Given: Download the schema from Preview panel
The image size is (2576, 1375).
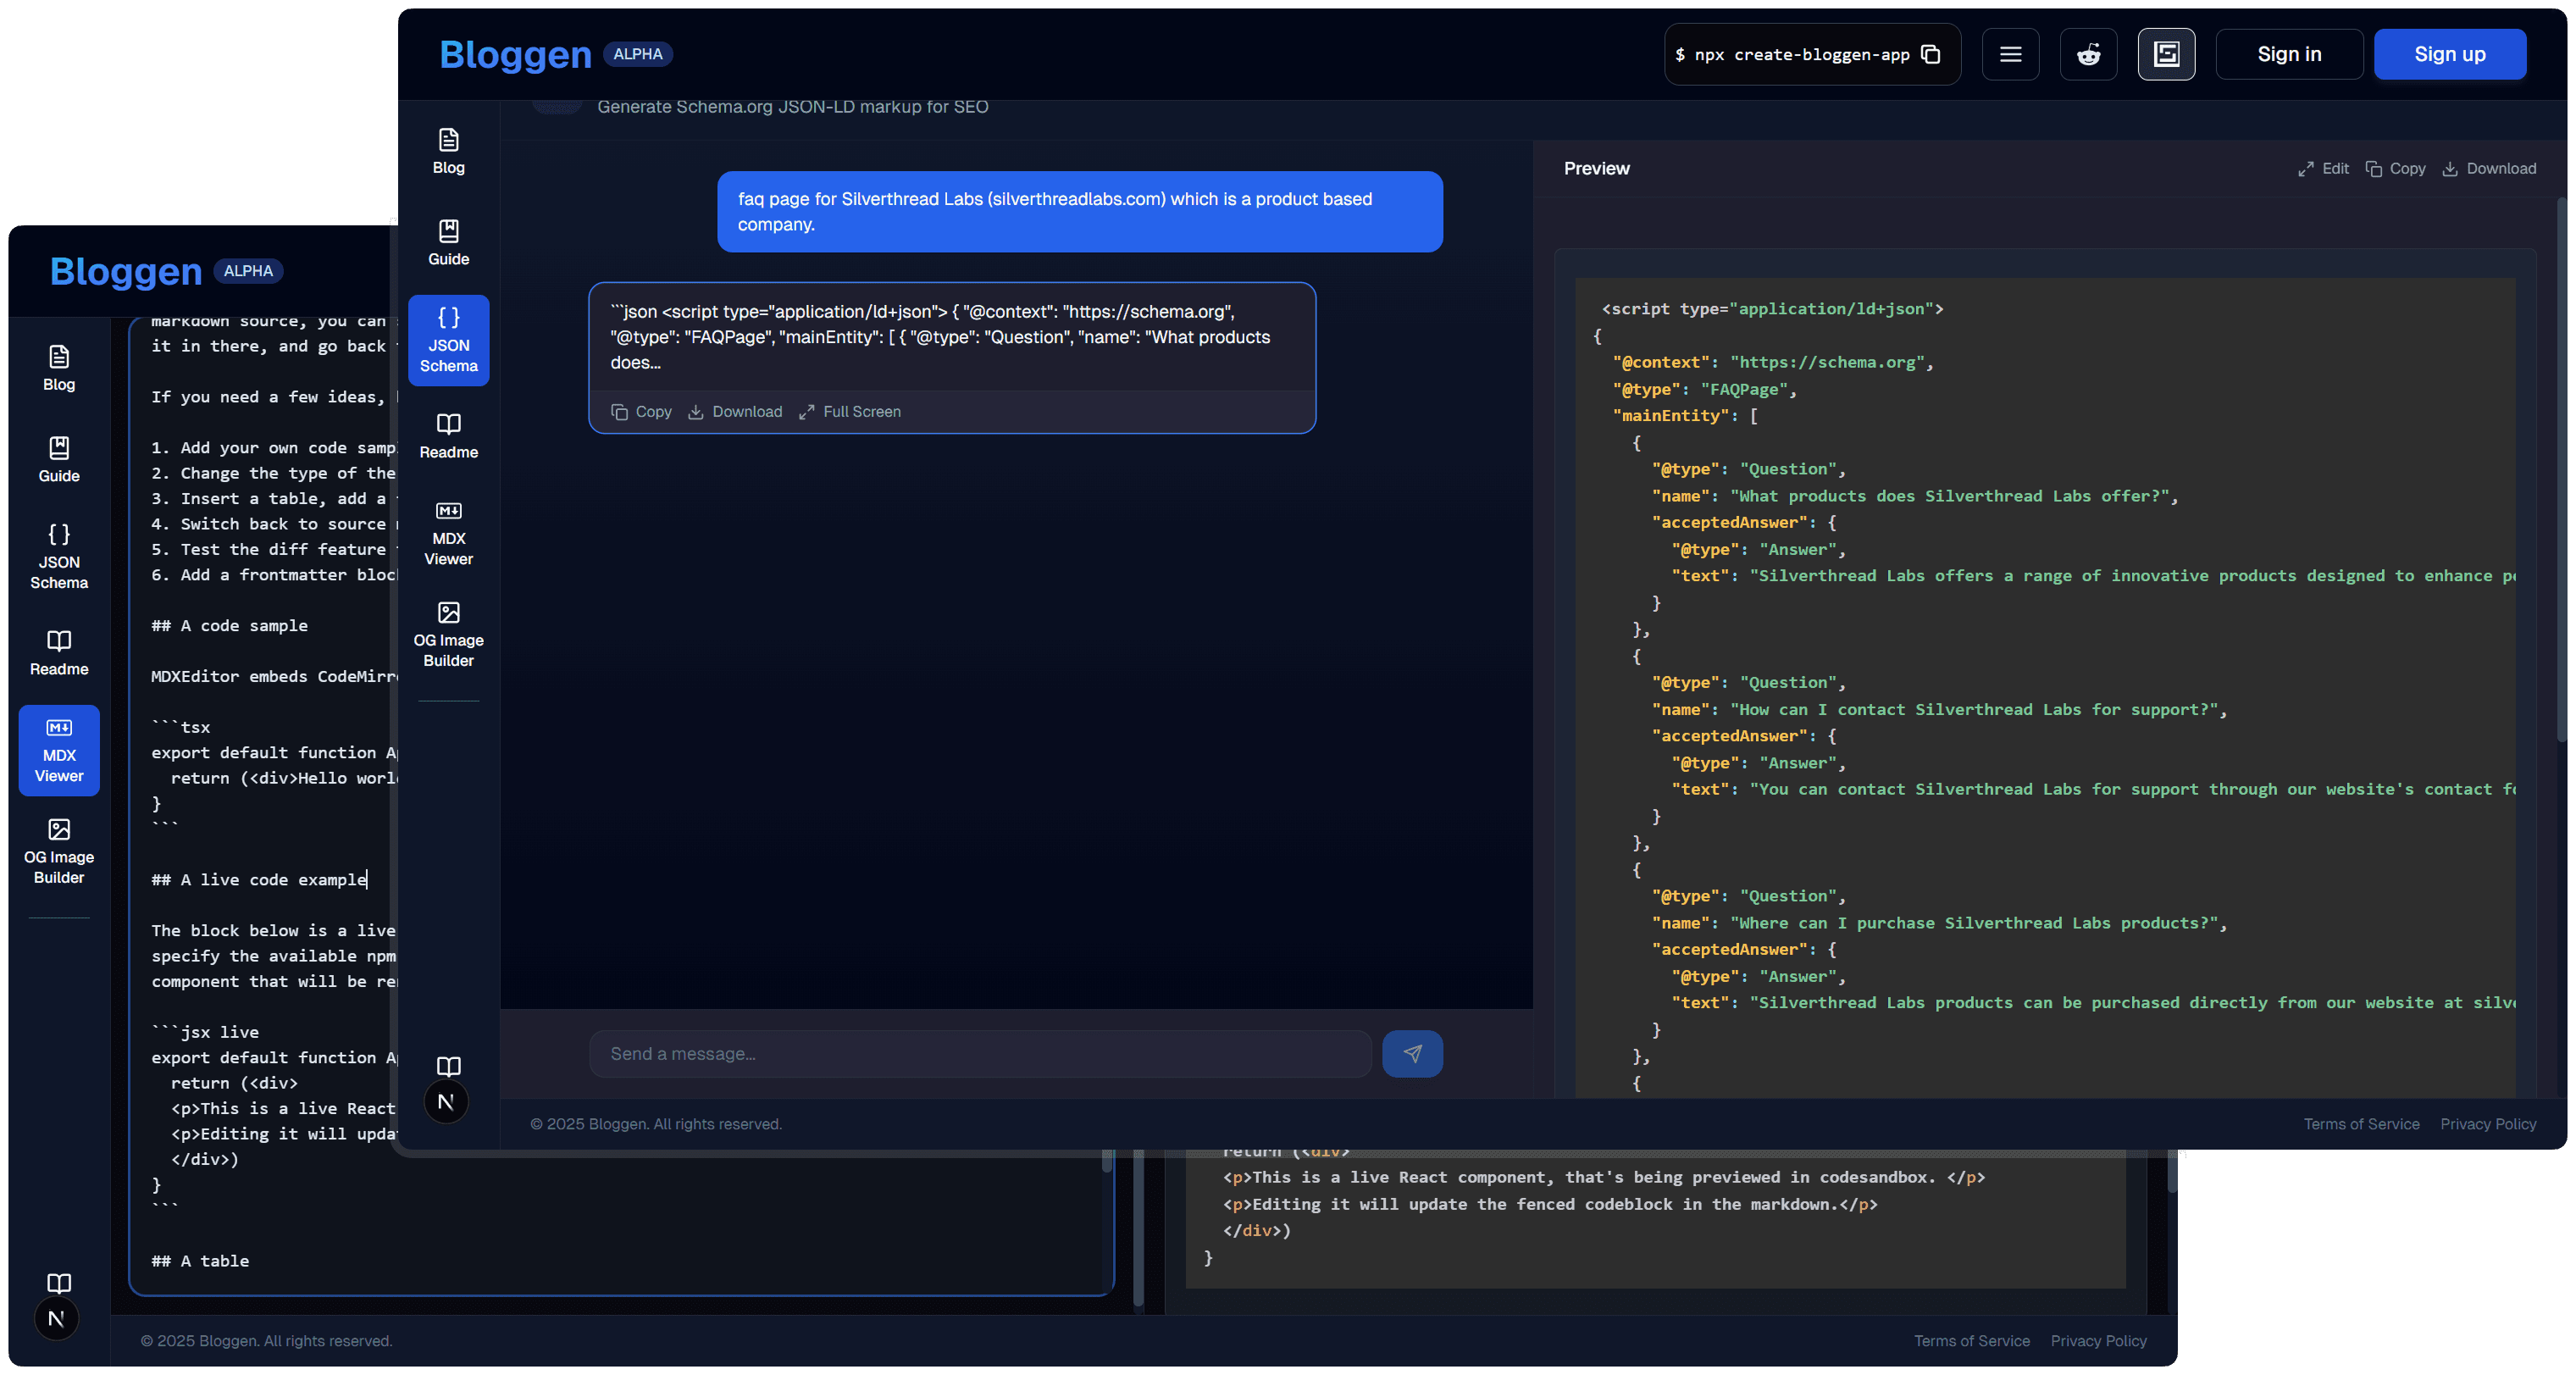Looking at the screenshot, I should point(2489,169).
